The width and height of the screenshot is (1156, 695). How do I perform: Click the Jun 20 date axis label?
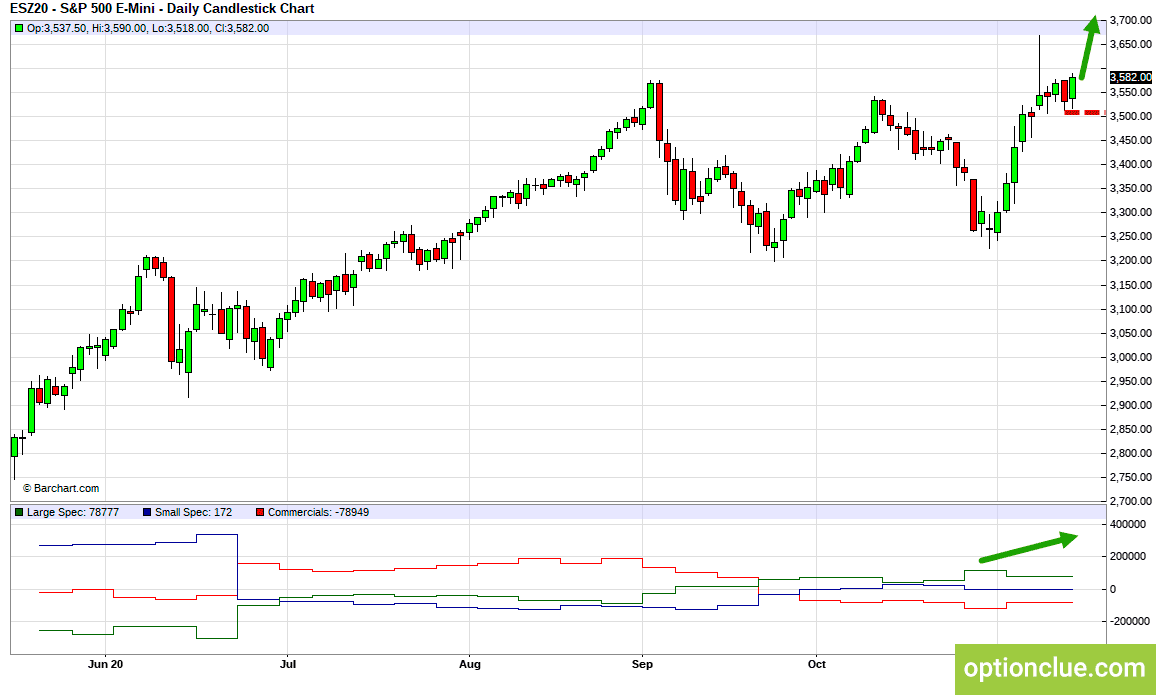(105, 664)
